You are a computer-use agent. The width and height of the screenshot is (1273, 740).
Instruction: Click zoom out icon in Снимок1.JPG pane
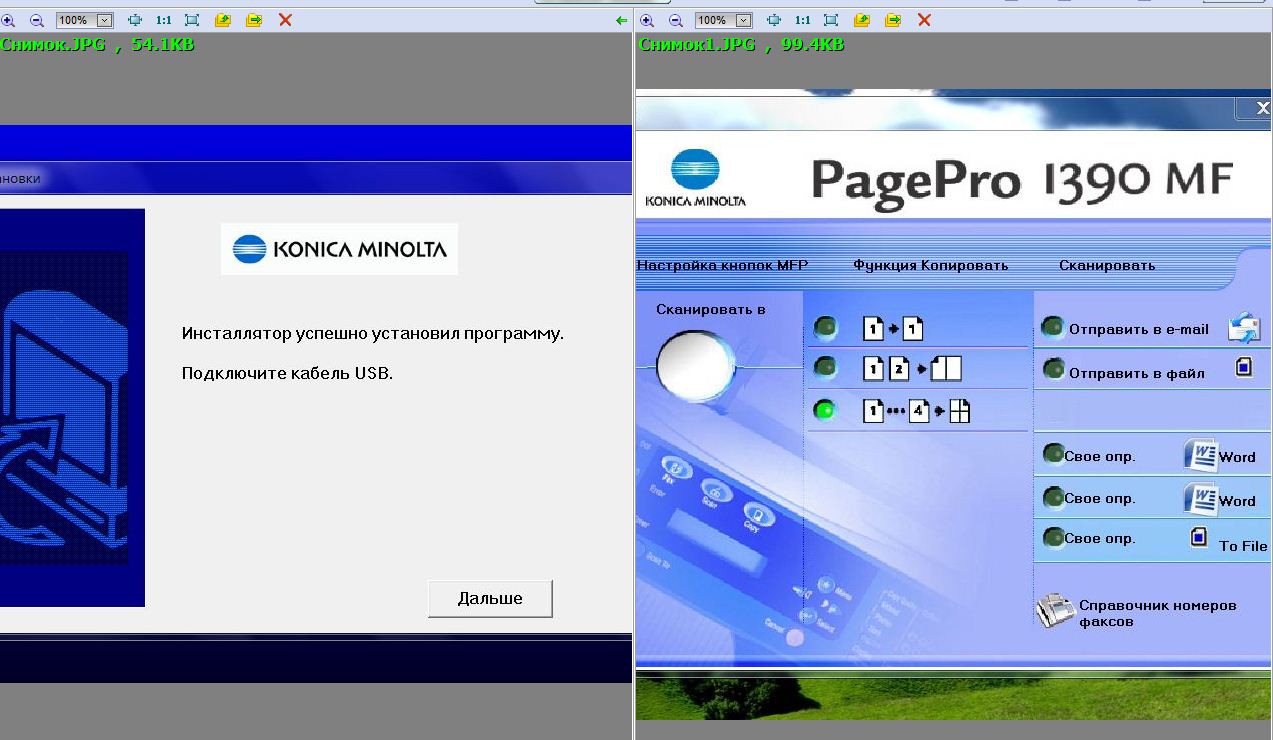coord(675,20)
